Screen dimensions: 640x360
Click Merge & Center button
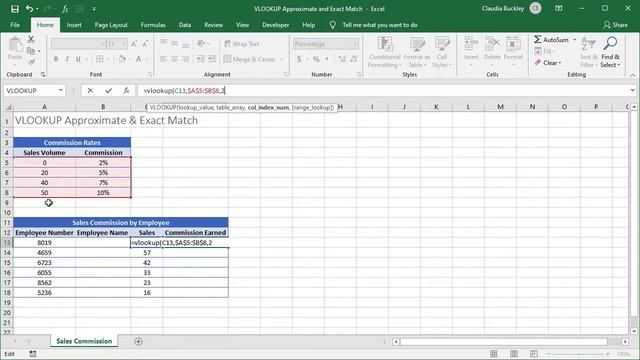point(250,59)
